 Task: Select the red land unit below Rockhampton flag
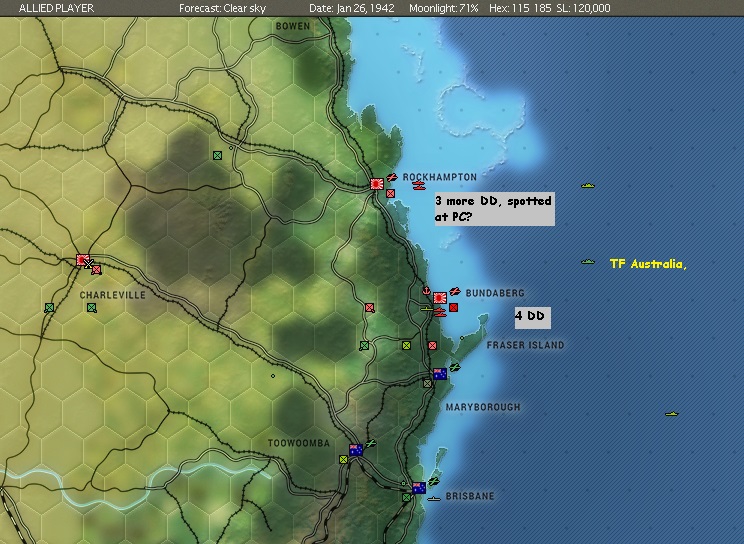coord(391,193)
